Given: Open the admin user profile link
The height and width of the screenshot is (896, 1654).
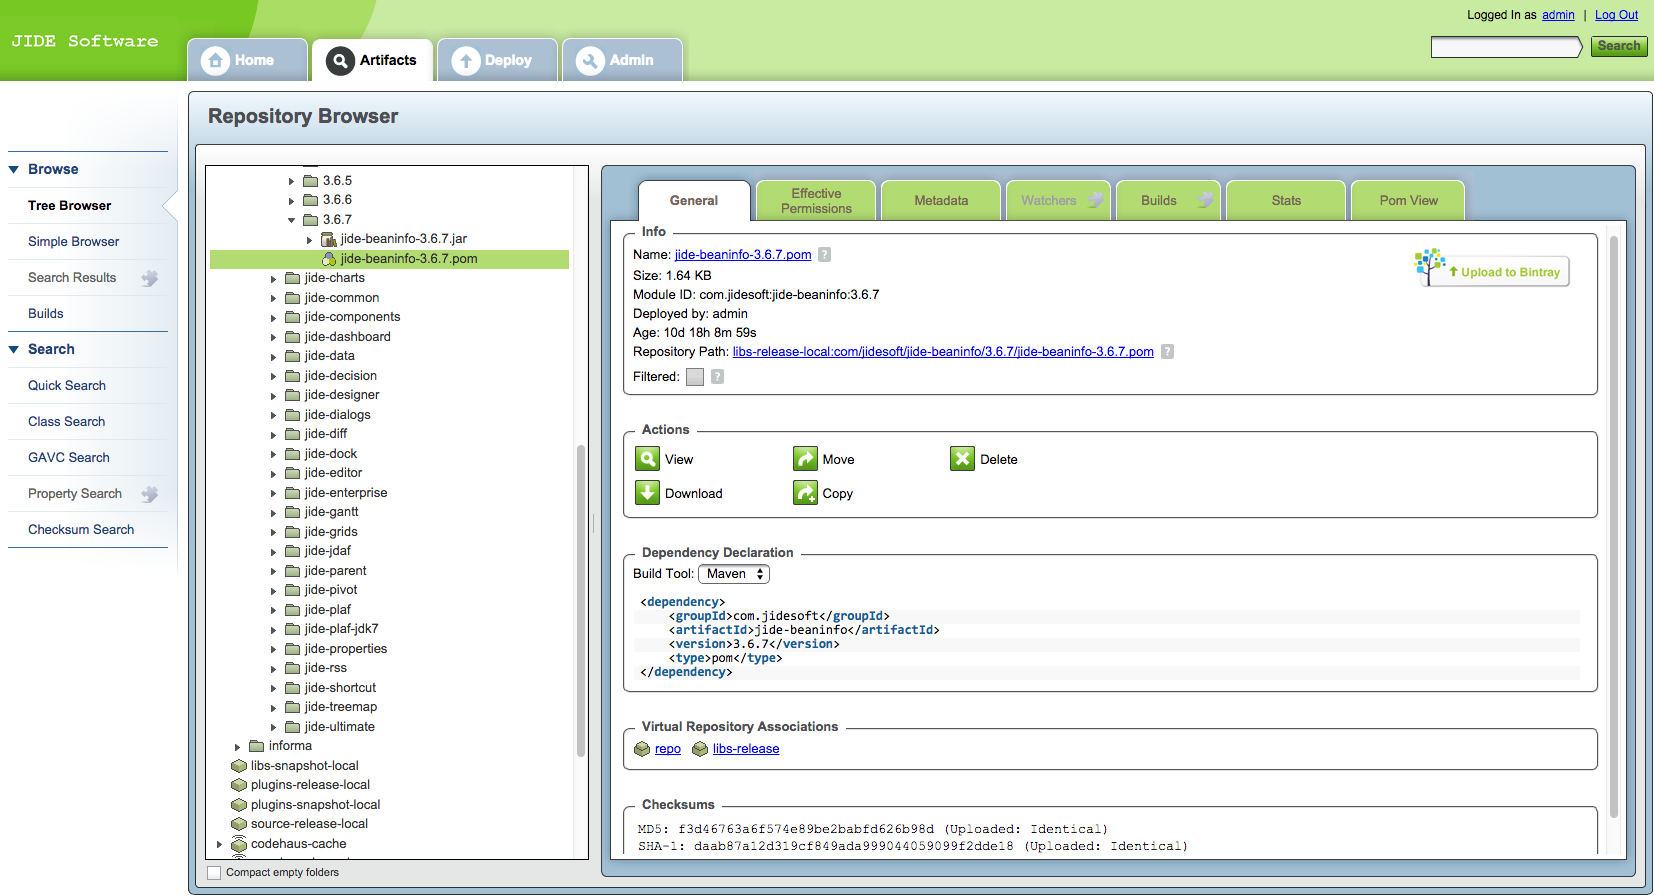Looking at the screenshot, I should (1558, 15).
